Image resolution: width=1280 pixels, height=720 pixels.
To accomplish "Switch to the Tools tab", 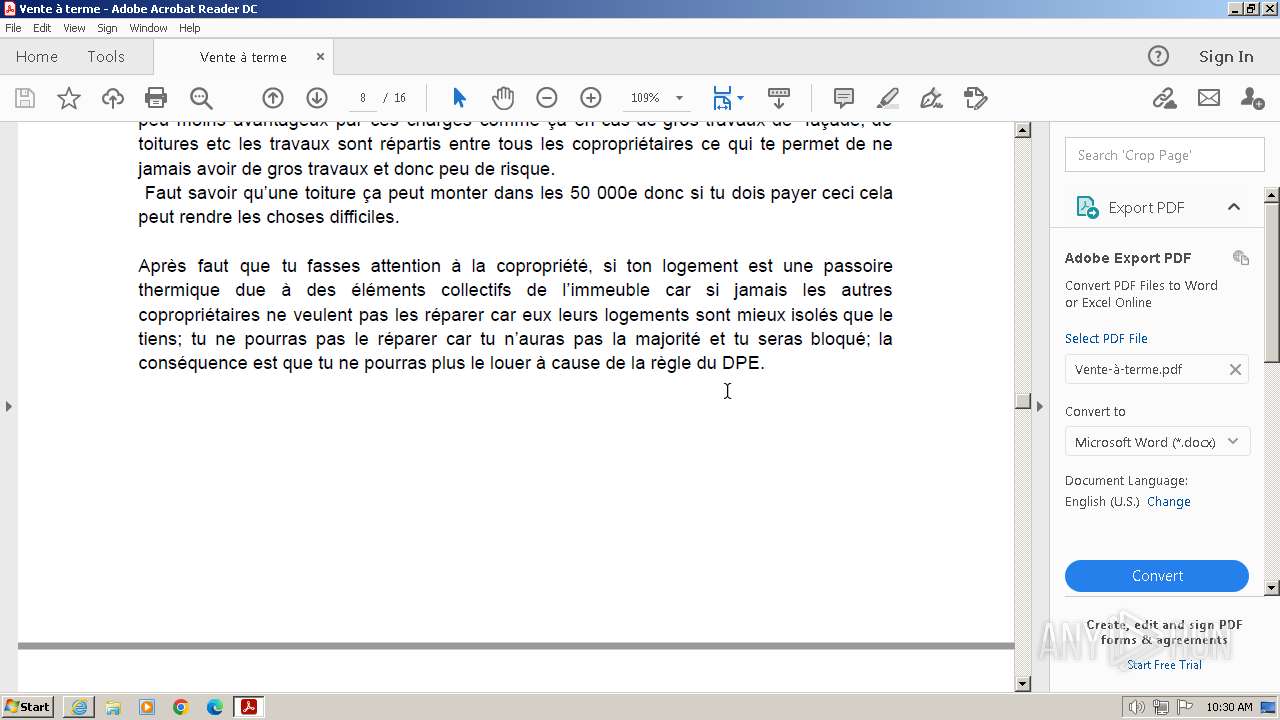I will tap(106, 57).
